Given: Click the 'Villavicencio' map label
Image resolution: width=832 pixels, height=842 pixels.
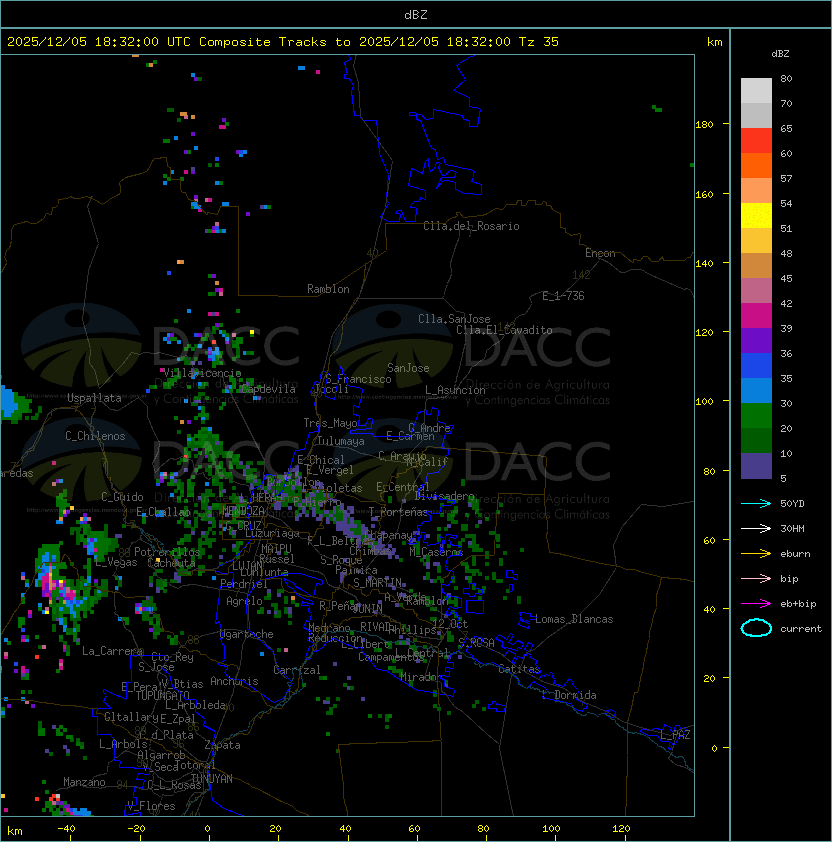Looking at the screenshot, I should 202,373.
